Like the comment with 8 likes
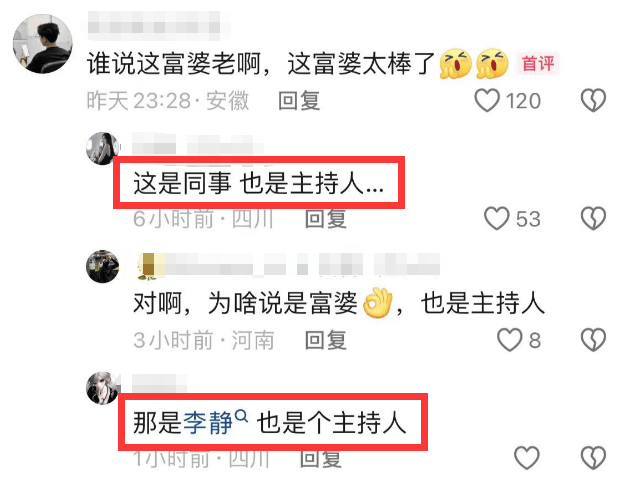 [x=510, y=340]
